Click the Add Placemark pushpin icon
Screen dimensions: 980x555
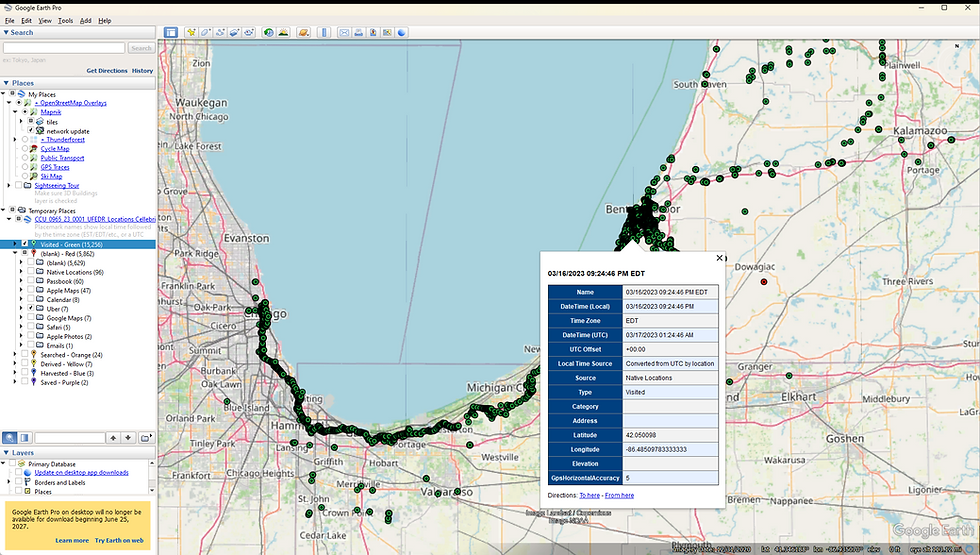191,32
